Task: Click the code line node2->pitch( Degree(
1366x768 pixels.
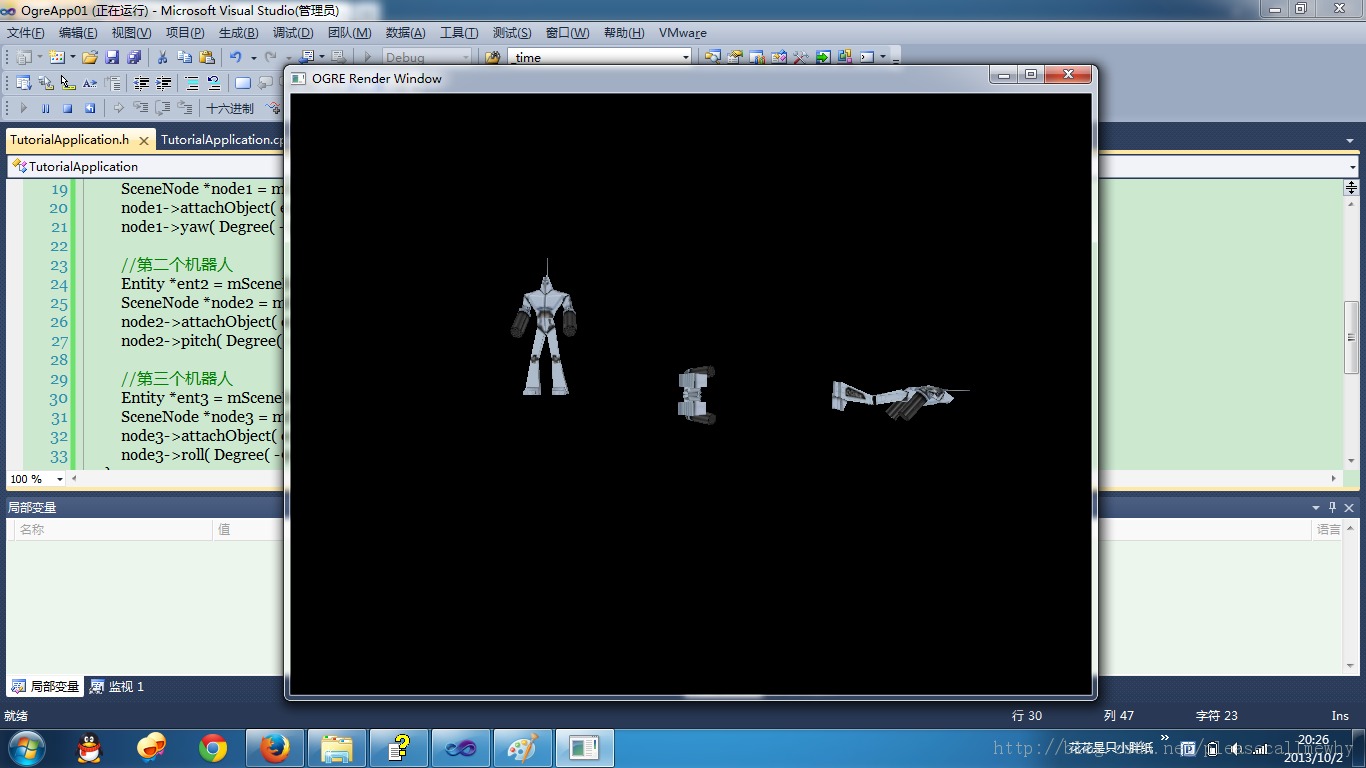Action: click(x=203, y=341)
